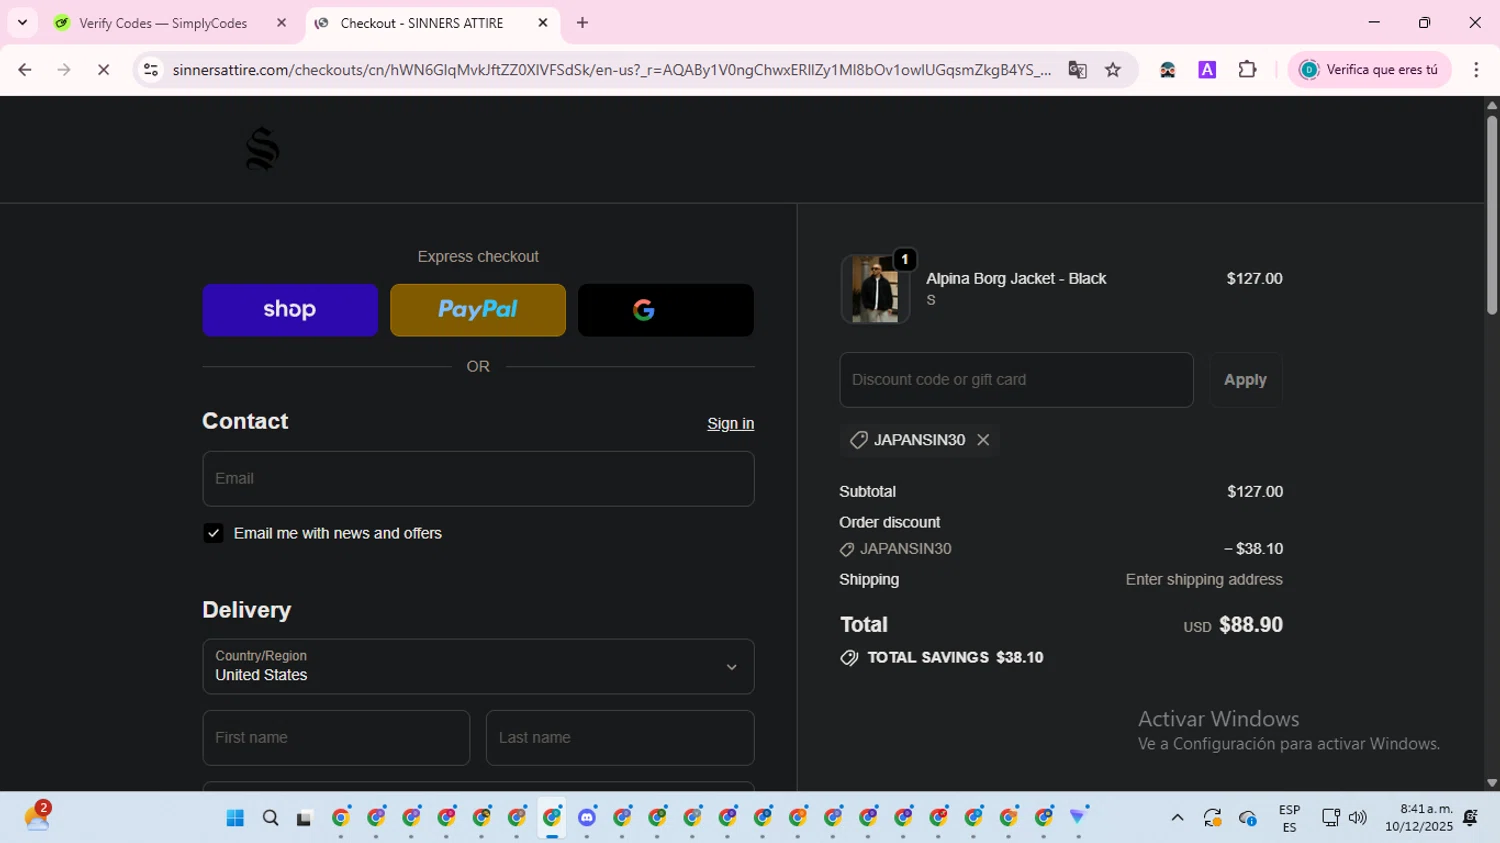Choose Google Pay express checkout
The width and height of the screenshot is (1500, 843).
pyautogui.click(x=666, y=310)
